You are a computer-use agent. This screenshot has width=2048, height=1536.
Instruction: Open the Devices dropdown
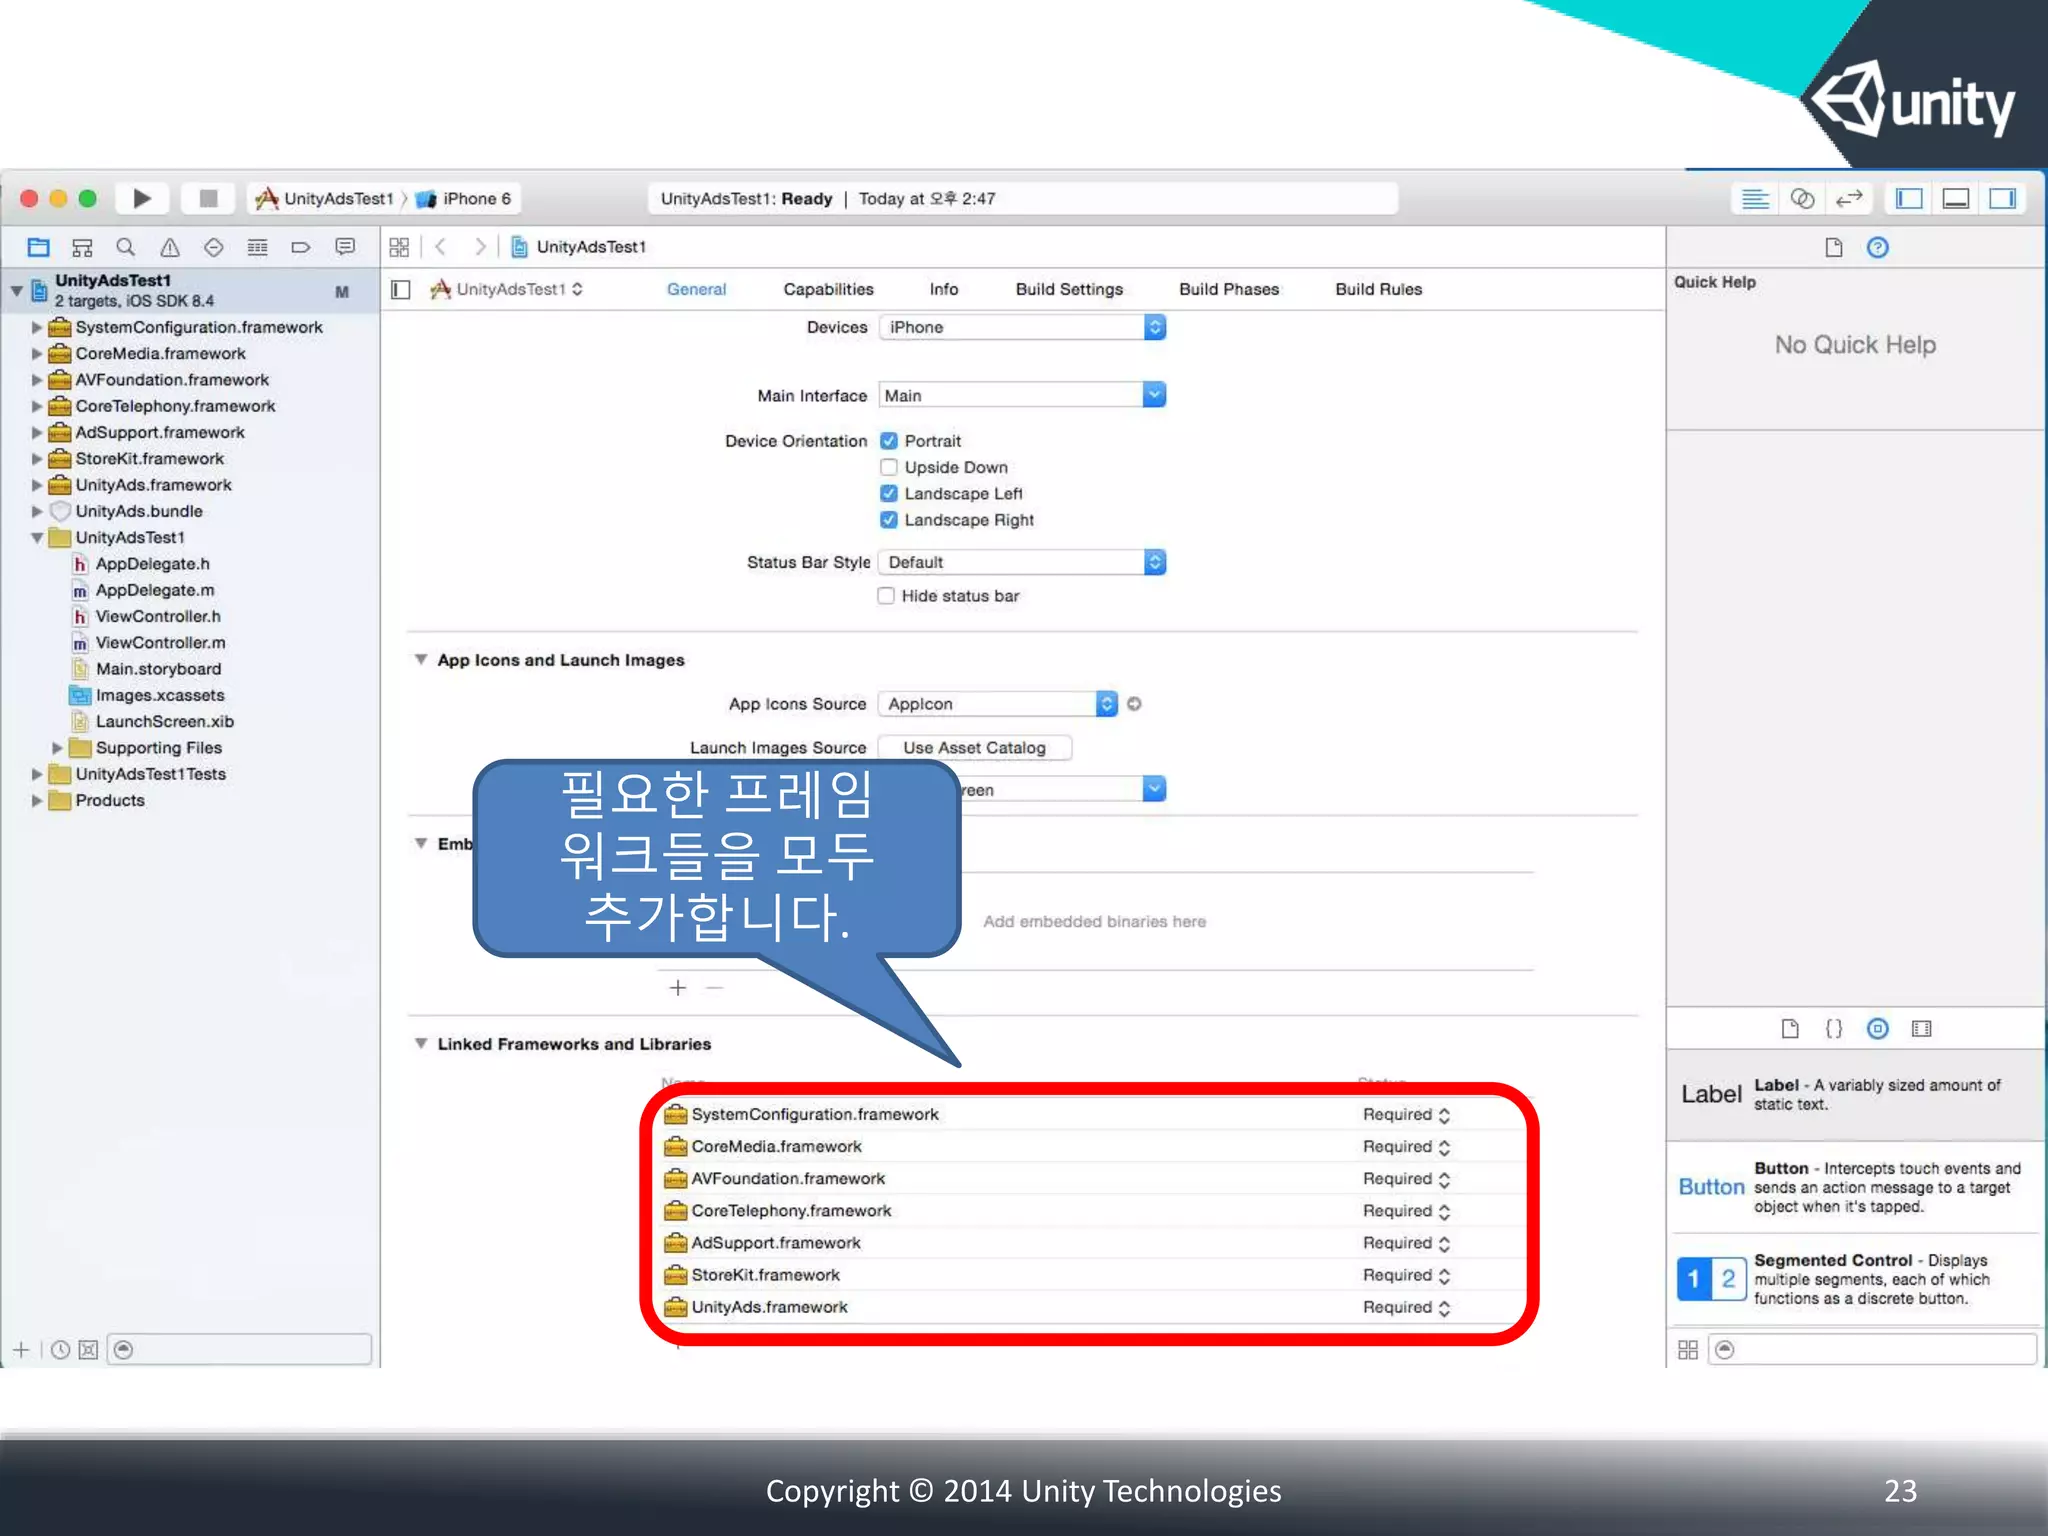pyautogui.click(x=1022, y=328)
